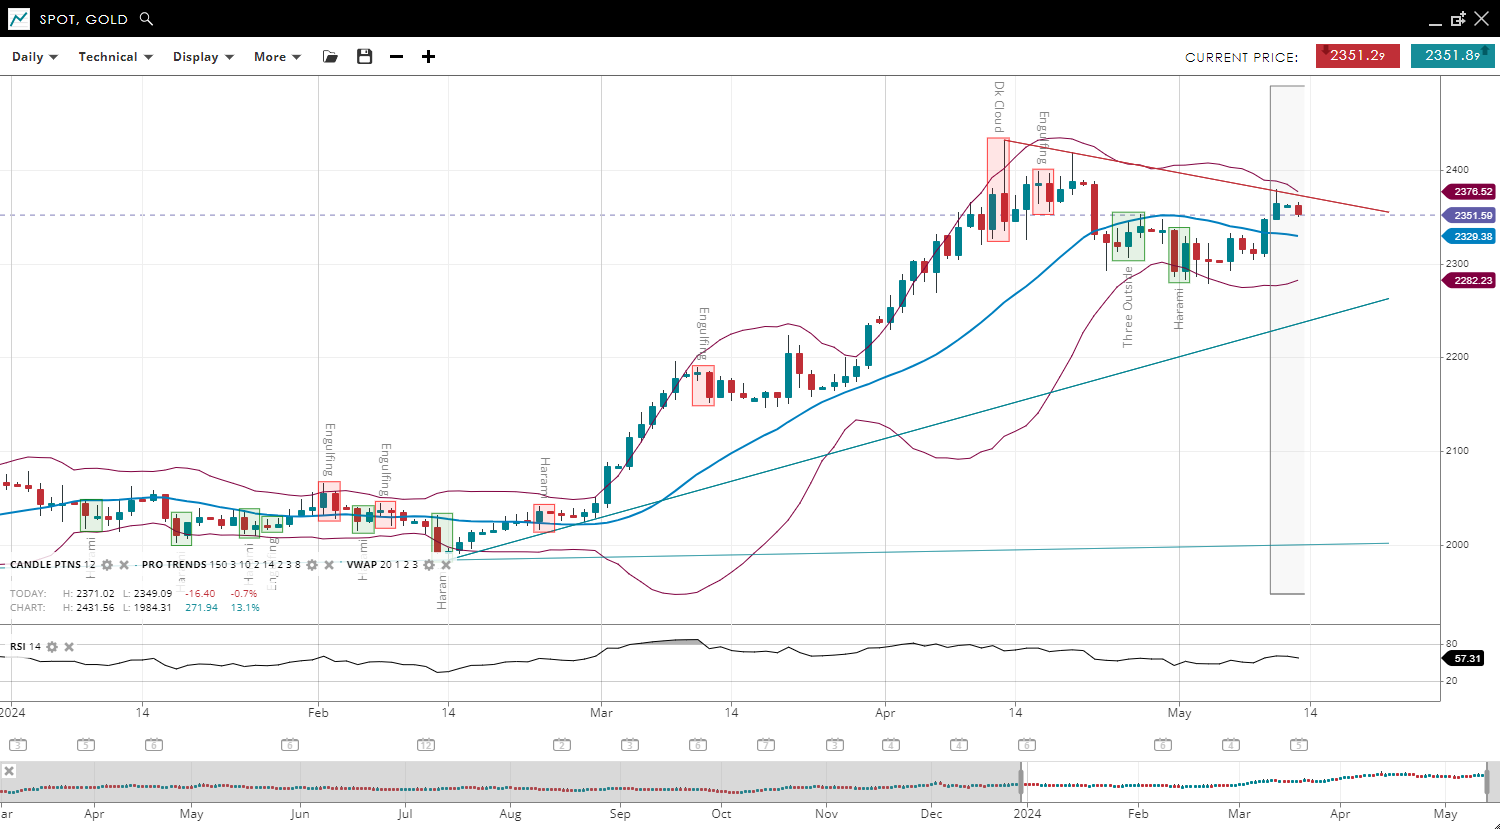
Task: Open the Technical dropdown menu
Action: click(x=115, y=57)
